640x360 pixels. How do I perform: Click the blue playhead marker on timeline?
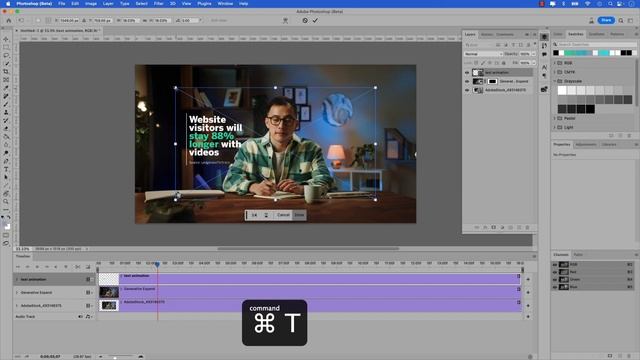pyautogui.click(x=157, y=264)
